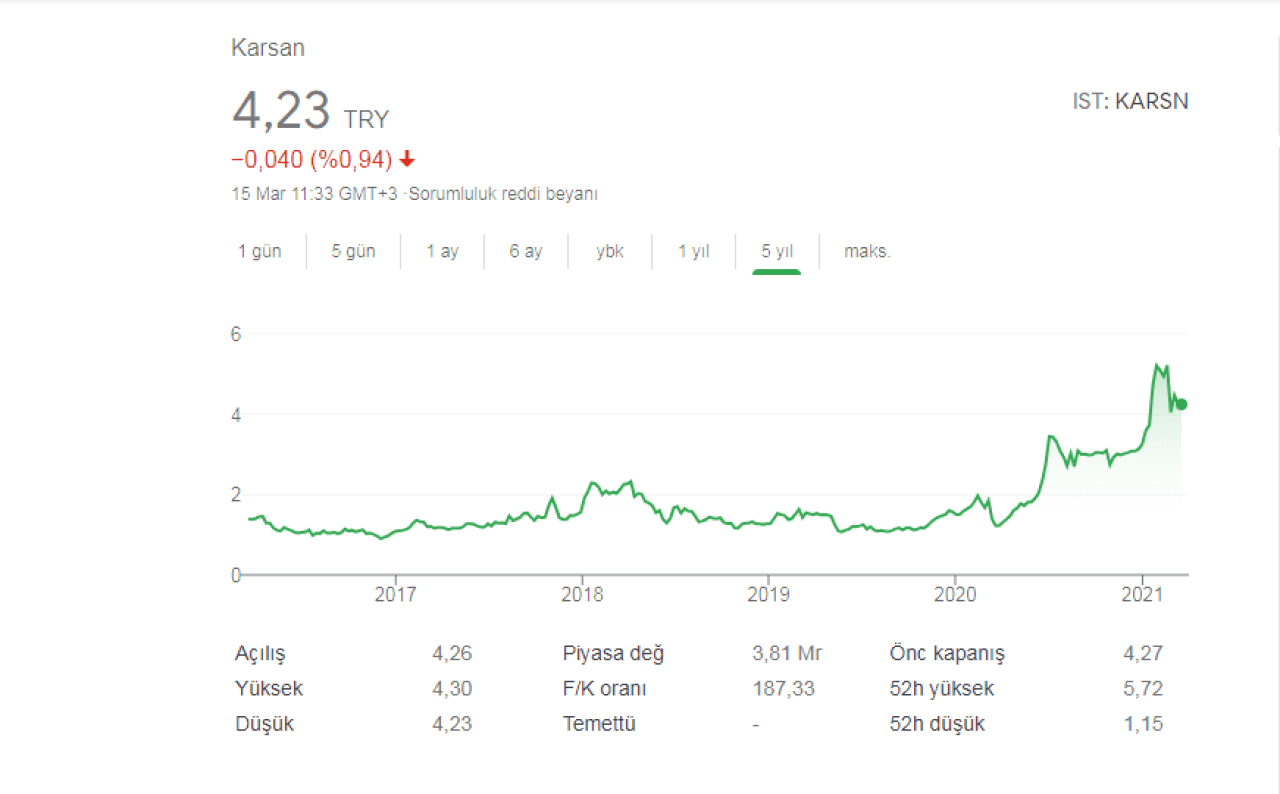Click the y-axis value 4 on chart
This screenshot has width=1280, height=794.
pos(237,414)
